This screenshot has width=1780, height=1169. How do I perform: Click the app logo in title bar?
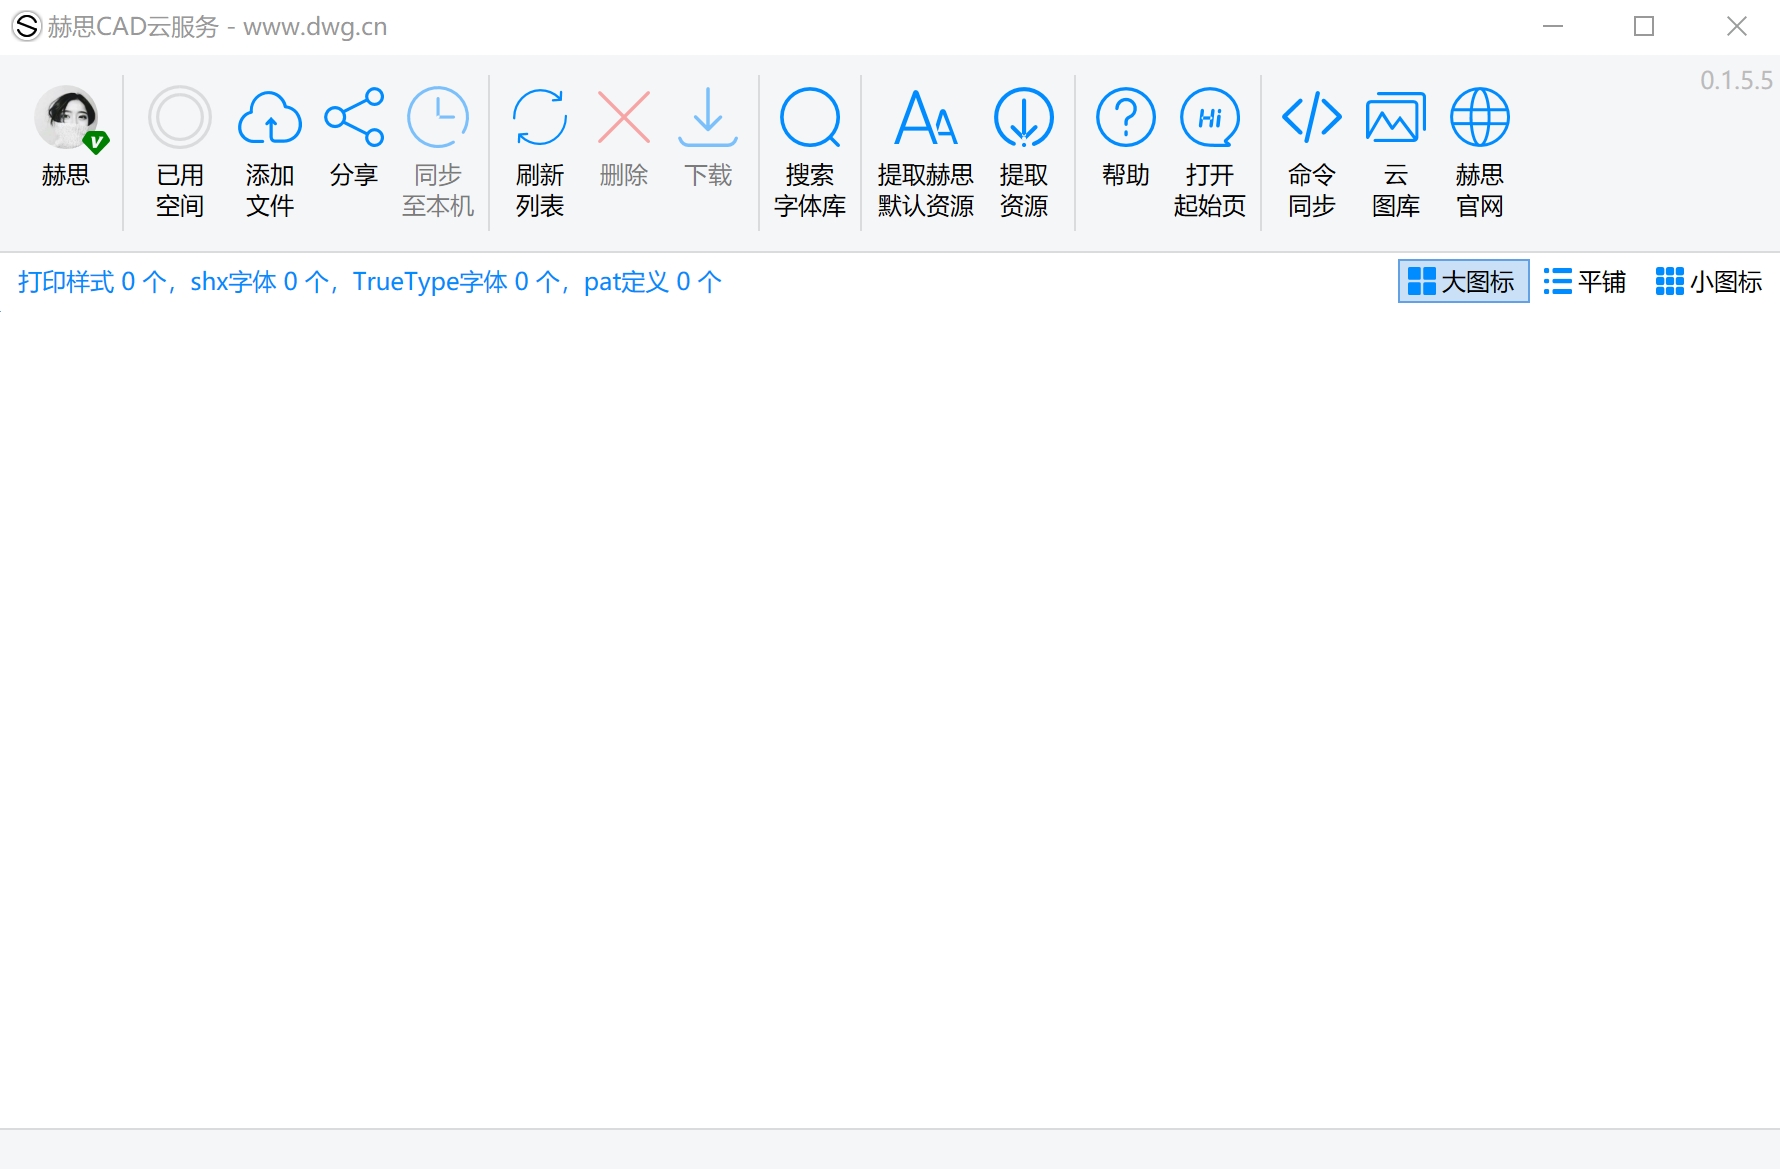(x=27, y=26)
